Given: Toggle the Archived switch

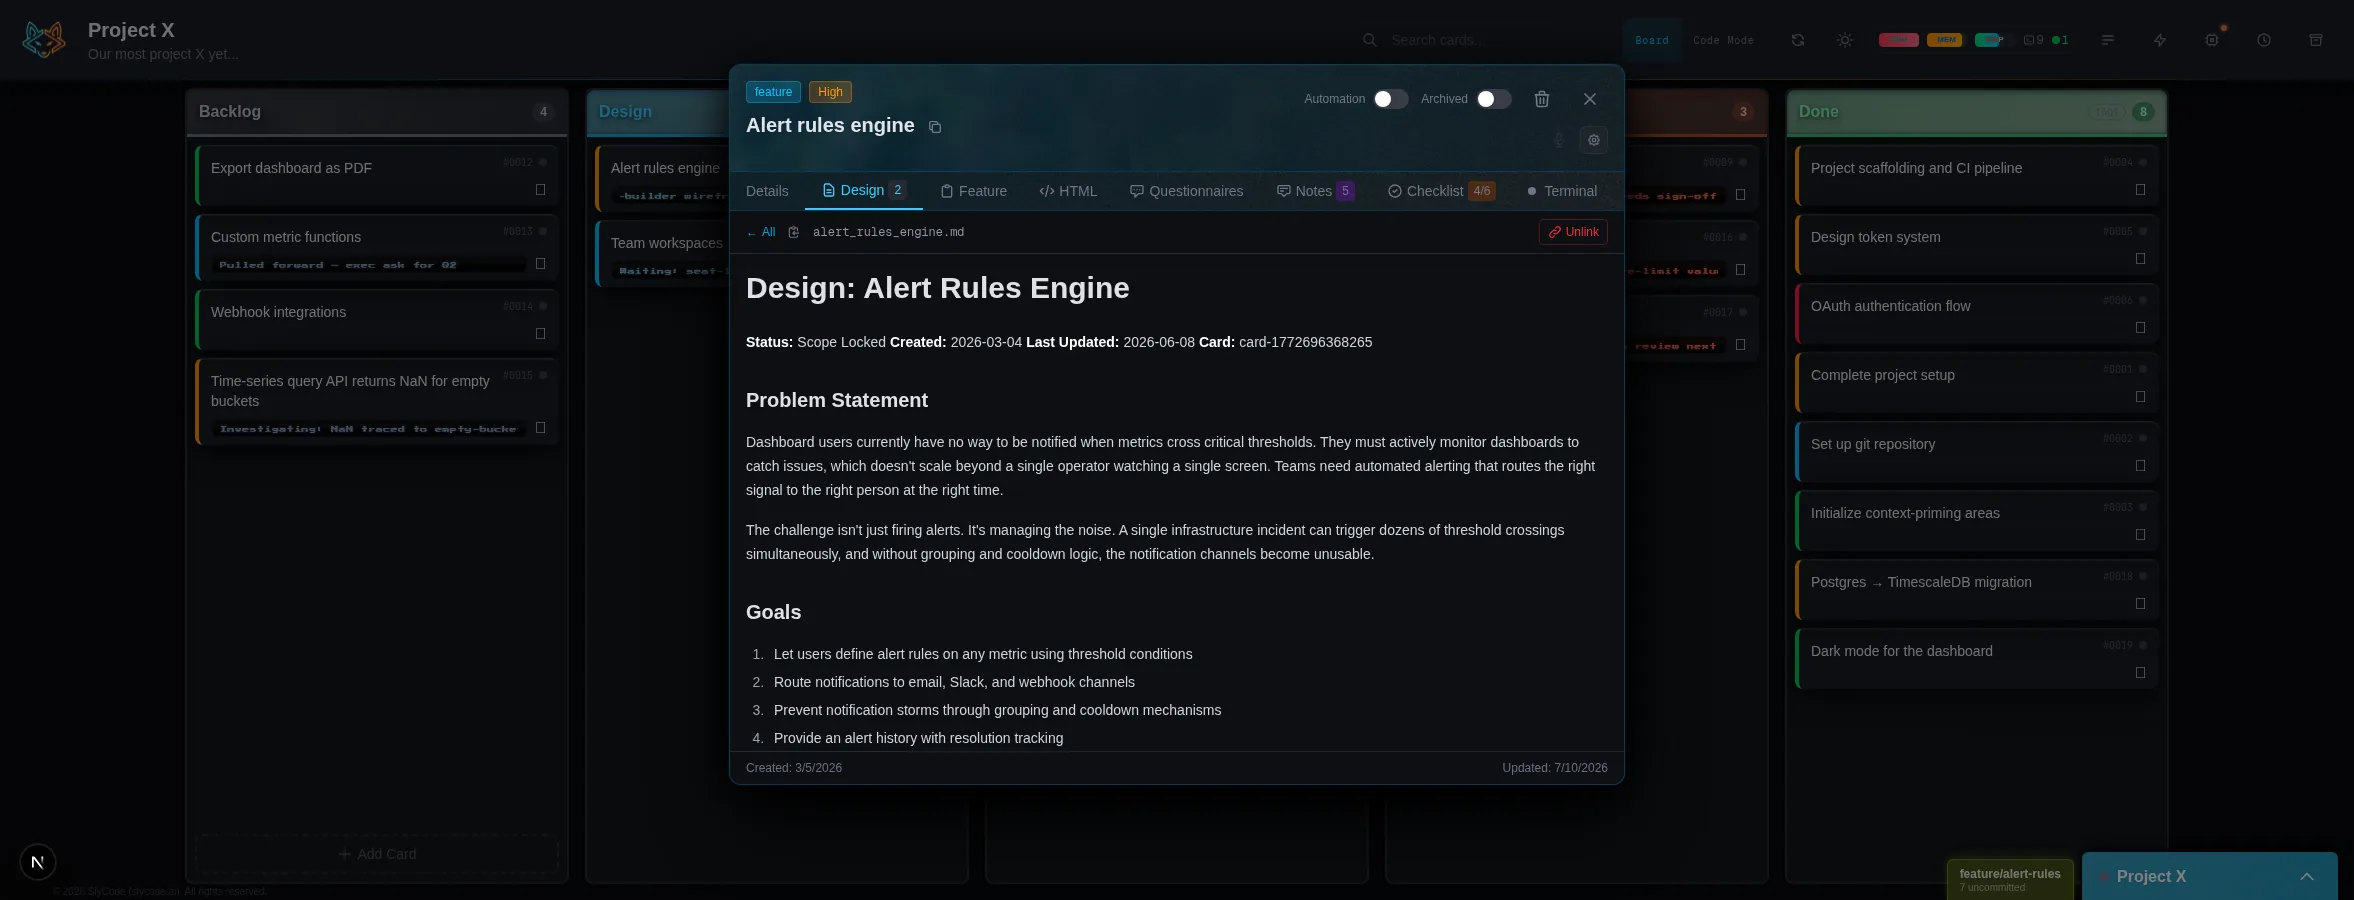Looking at the screenshot, I should pos(1493,99).
